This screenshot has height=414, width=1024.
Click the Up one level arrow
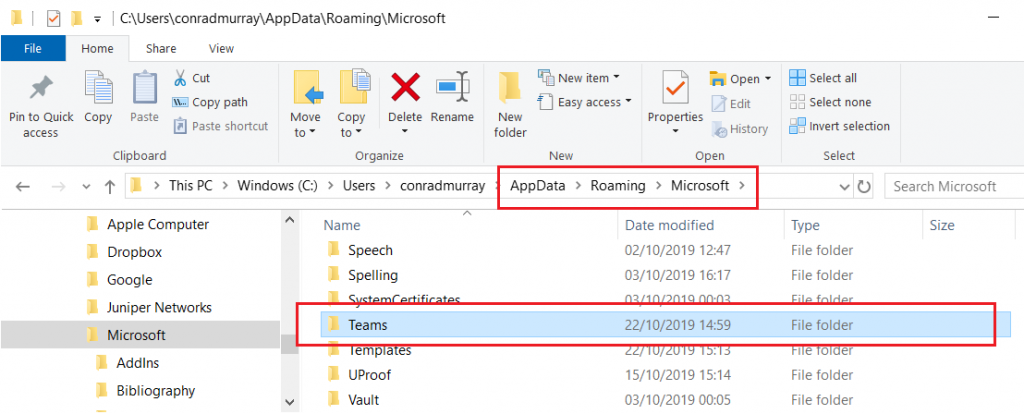[110, 187]
